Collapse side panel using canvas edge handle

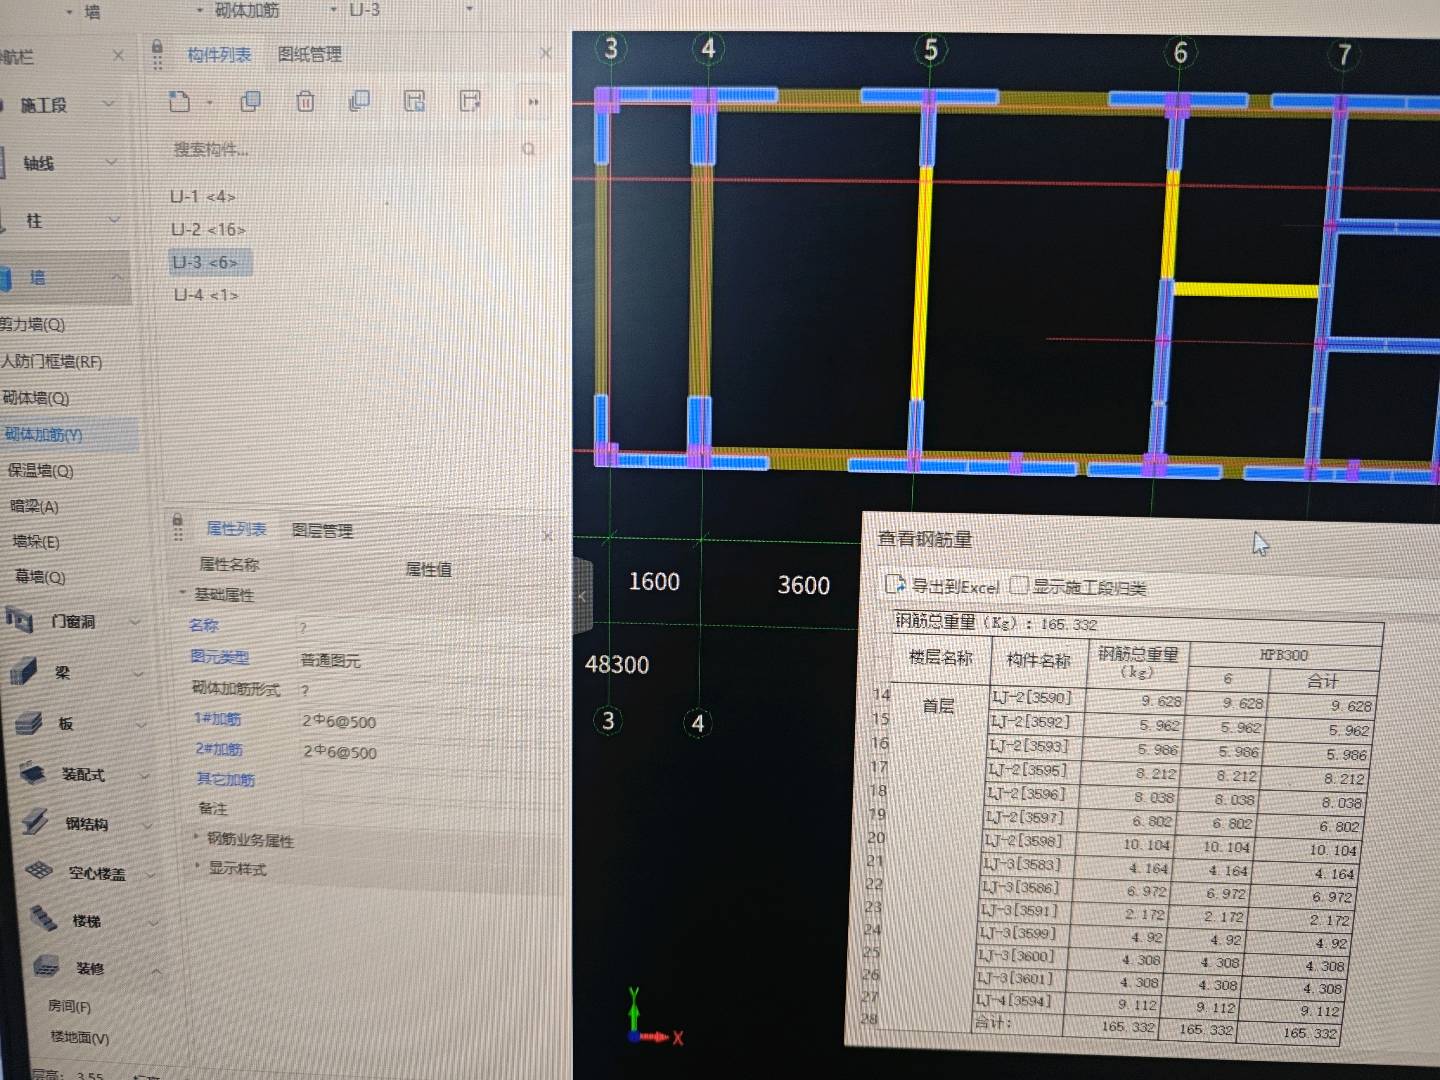pos(583,596)
